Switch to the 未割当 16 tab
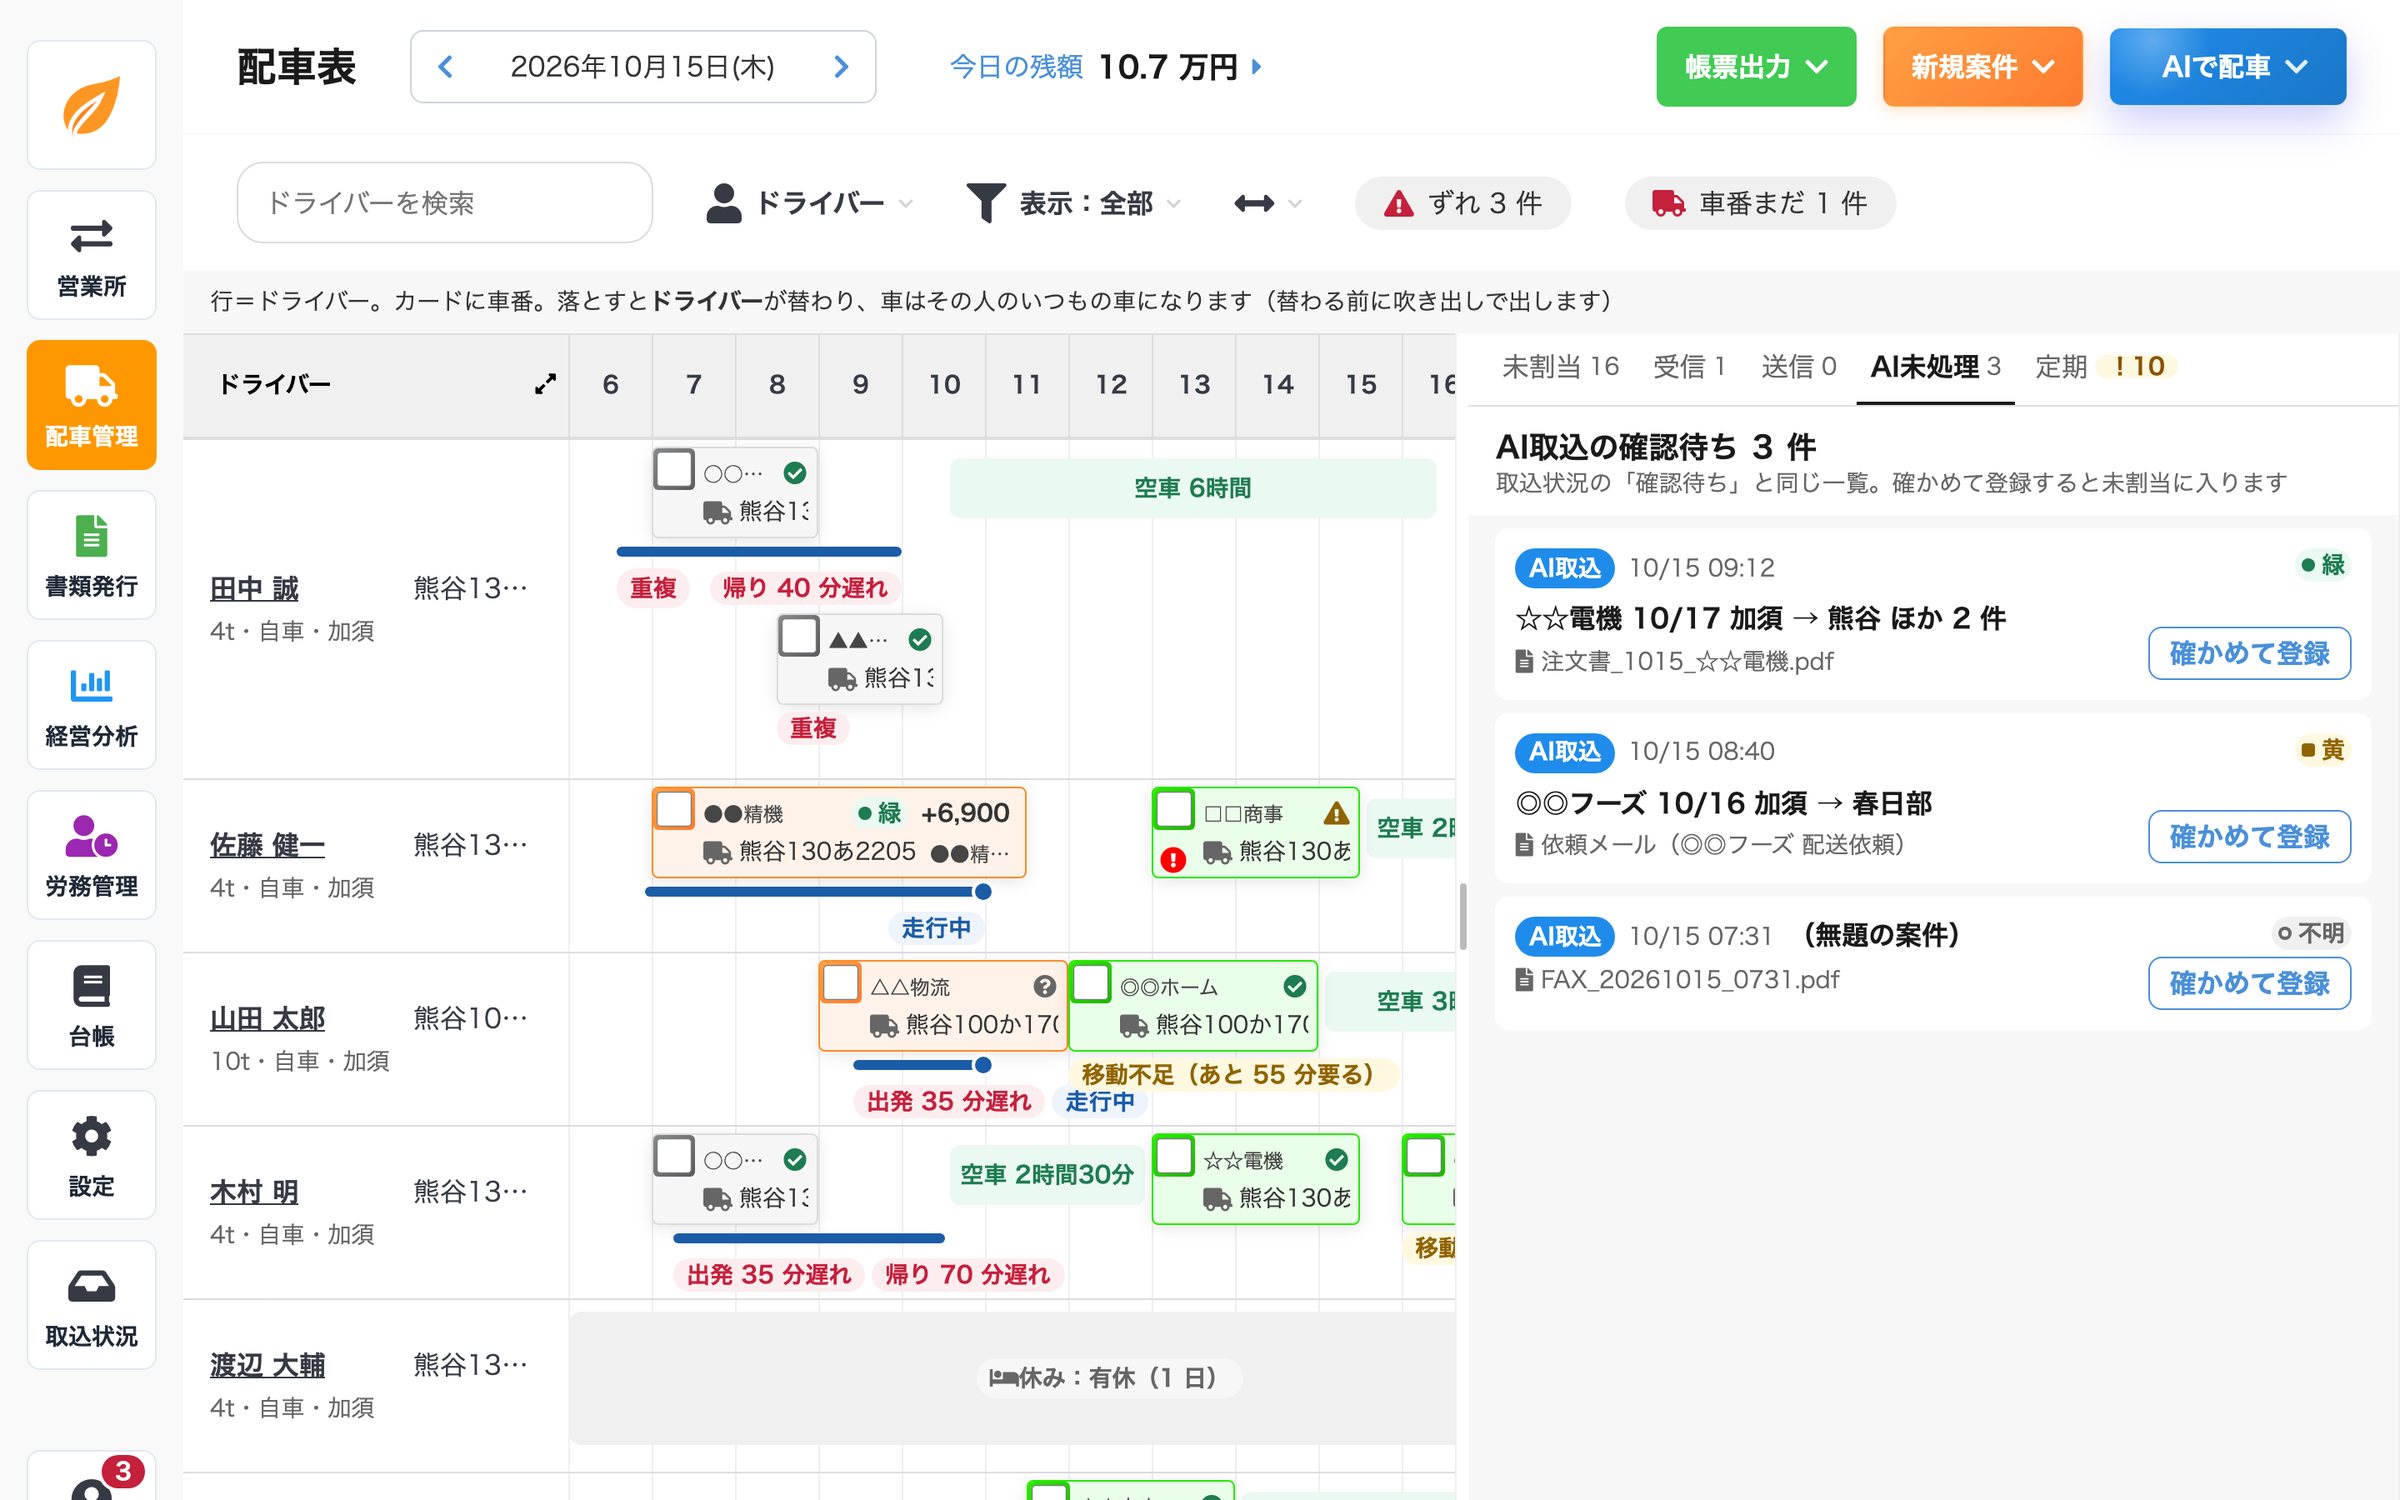Screen dimensions: 2400x1500 [x=1560, y=367]
